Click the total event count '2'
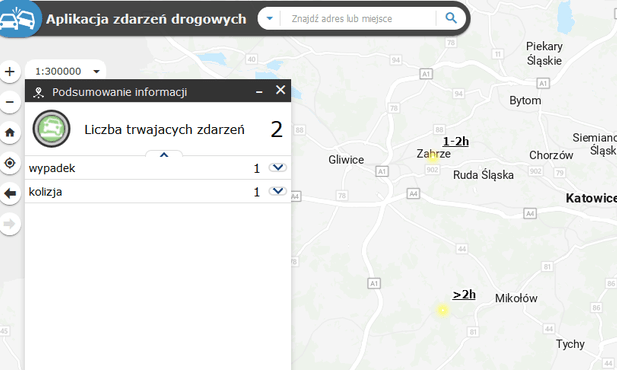The image size is (617, 370). (x=277, y=130)
